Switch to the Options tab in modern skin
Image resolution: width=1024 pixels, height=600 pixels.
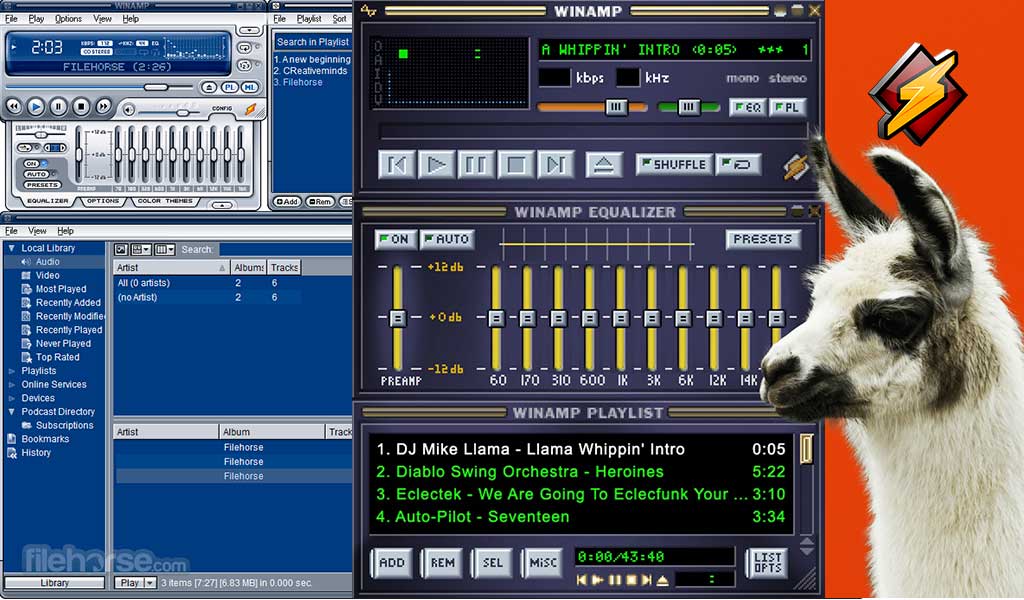click(x=103, y=201)
